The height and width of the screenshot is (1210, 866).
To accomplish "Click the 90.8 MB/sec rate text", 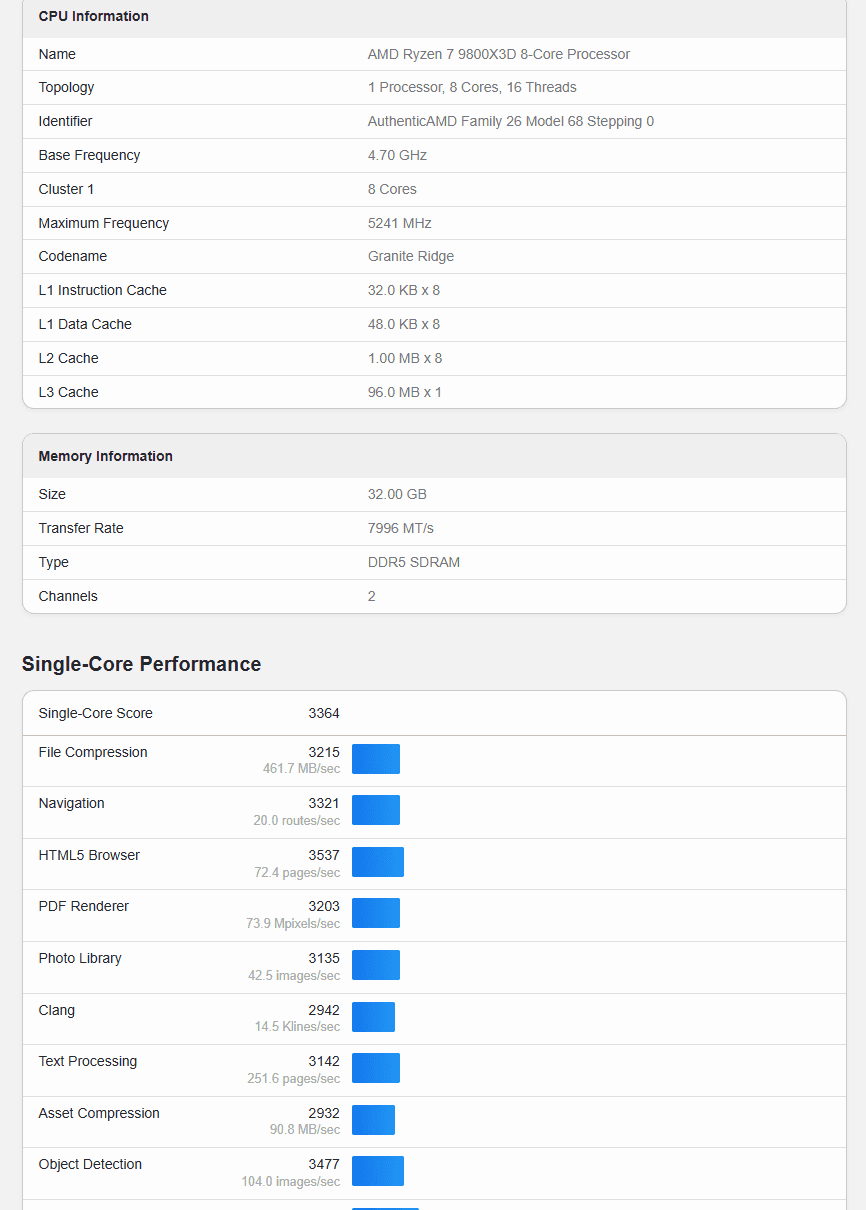I will point(305,1130).
